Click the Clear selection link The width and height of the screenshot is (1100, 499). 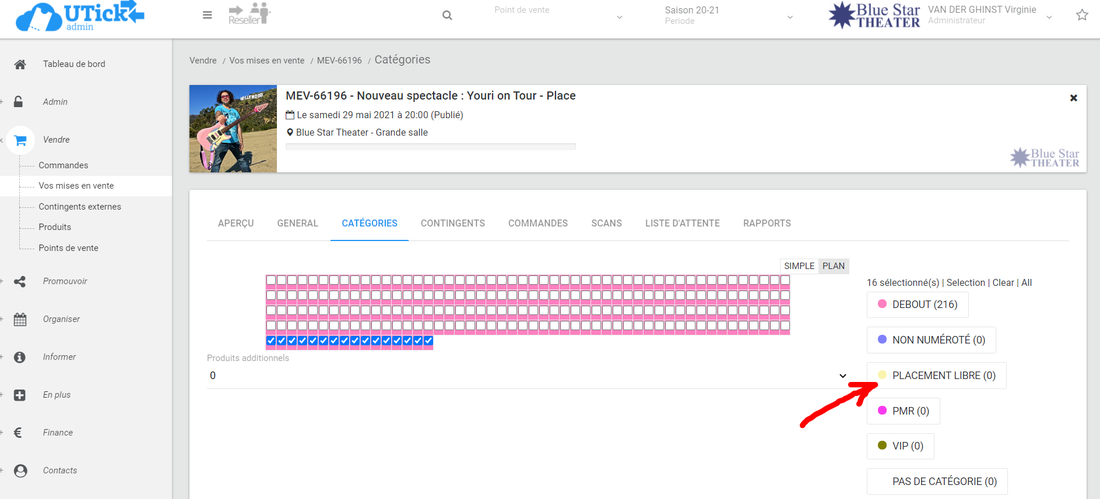click(x=1002, y=283)
